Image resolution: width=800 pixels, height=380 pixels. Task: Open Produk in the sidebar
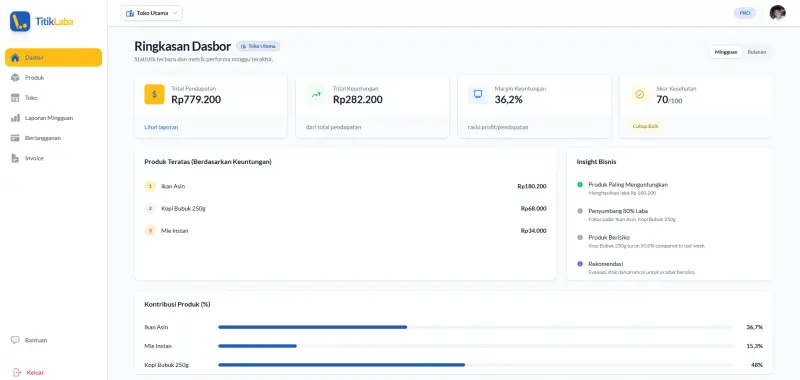coord(54,78)
